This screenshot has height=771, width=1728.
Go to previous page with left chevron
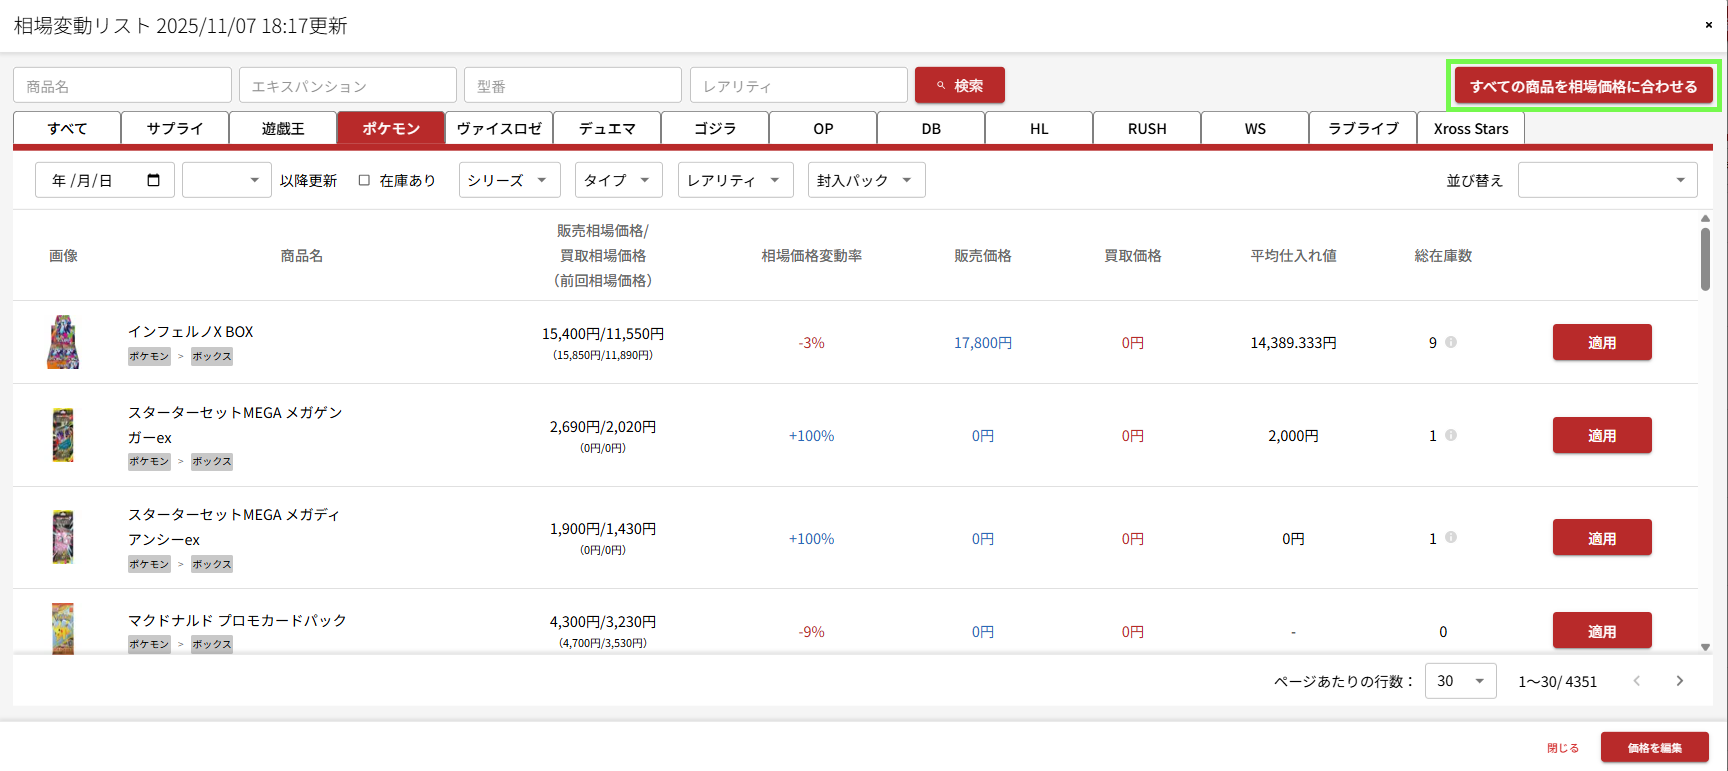click(x=1637, y=681)
